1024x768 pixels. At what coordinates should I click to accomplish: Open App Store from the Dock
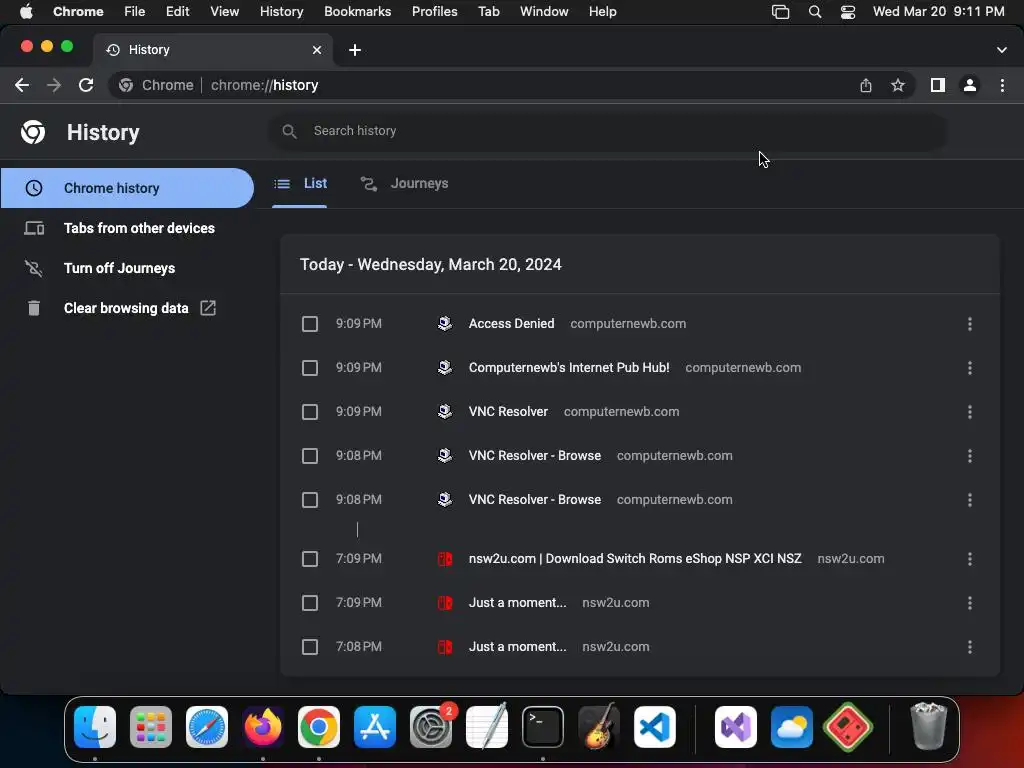coord(375,727)
